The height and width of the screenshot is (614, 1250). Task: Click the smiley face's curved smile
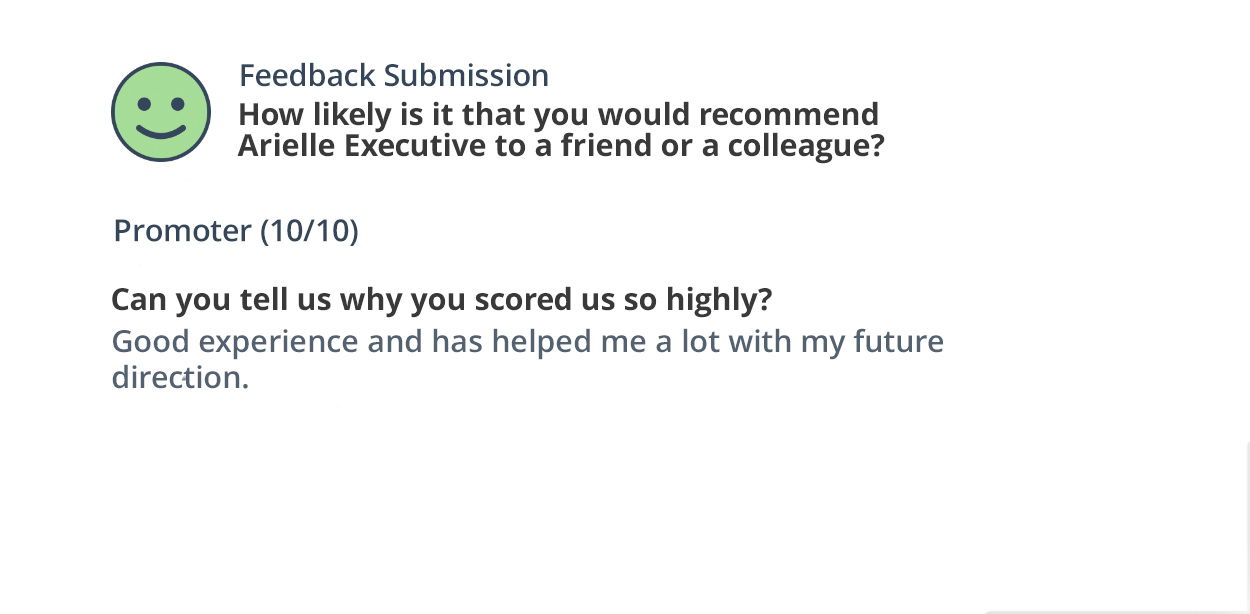tap(161, 131)
